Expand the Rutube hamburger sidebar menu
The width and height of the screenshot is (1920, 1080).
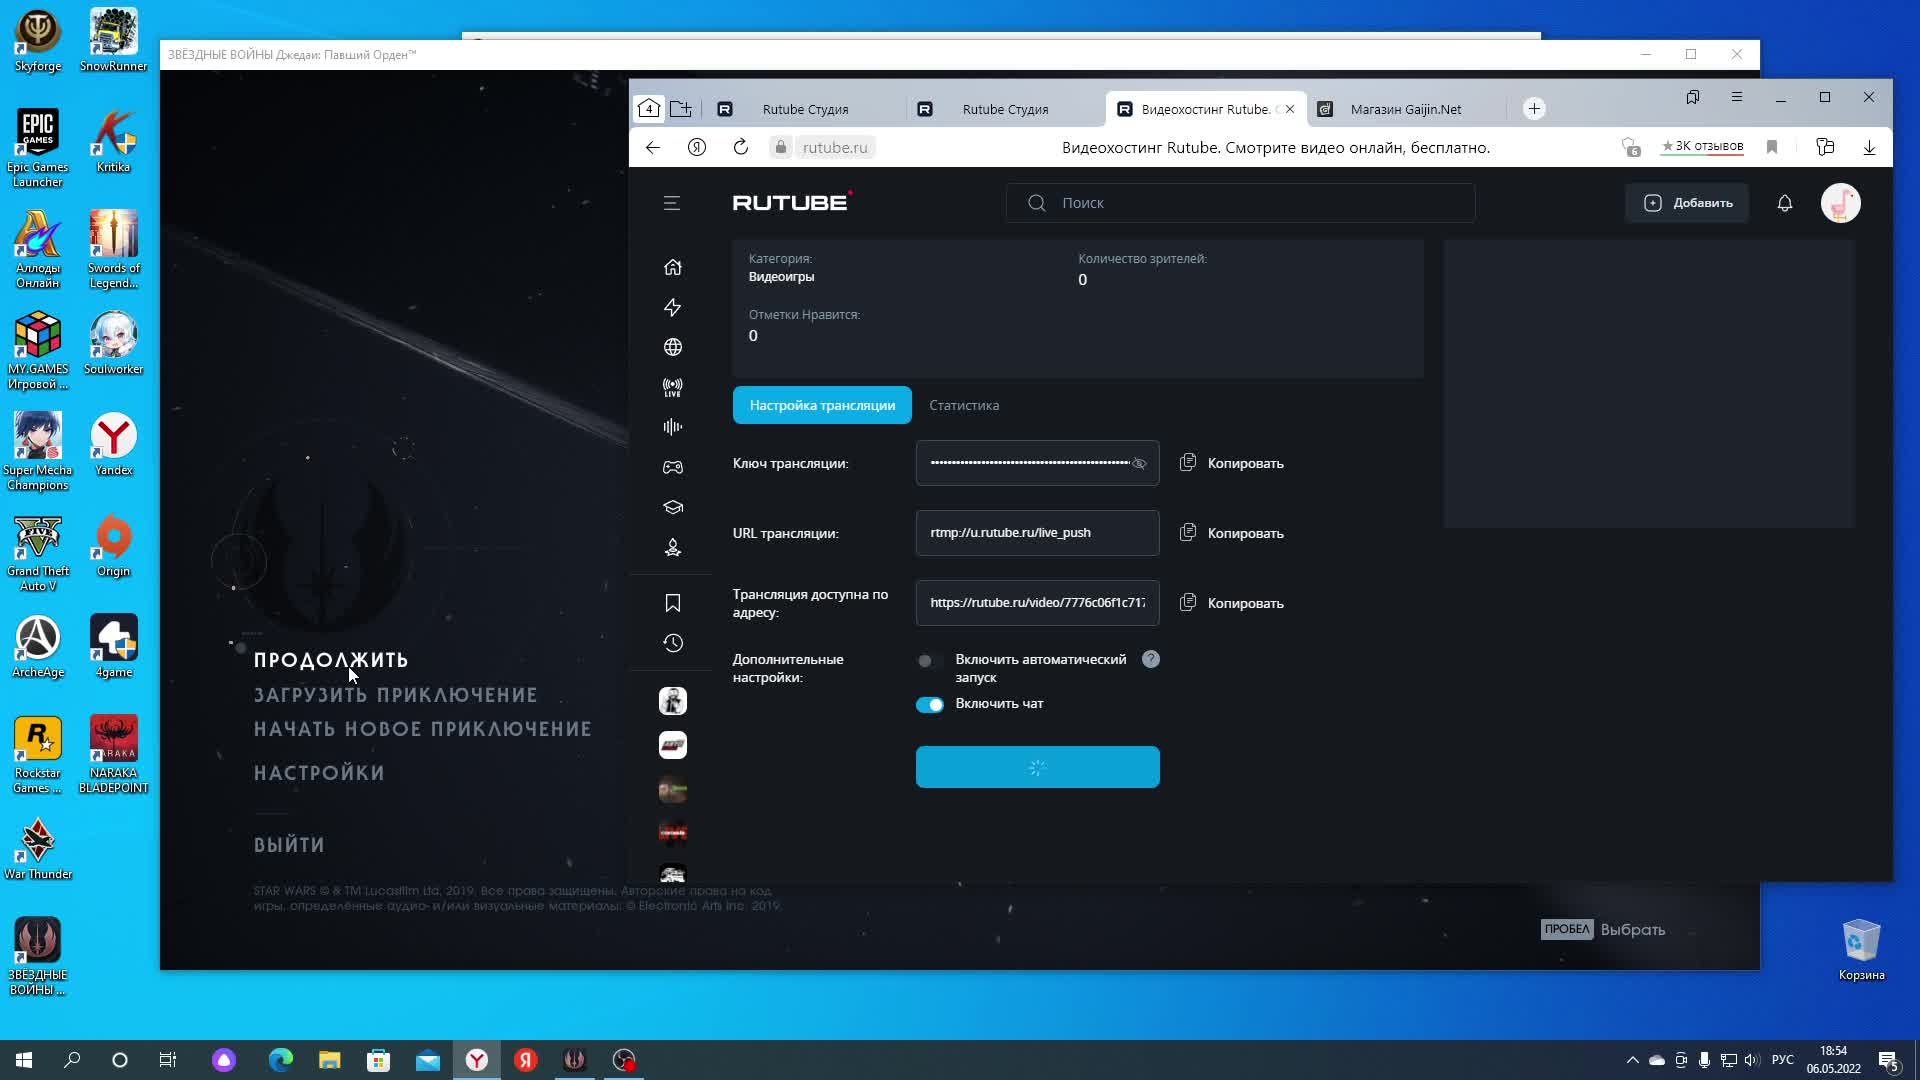671,203
